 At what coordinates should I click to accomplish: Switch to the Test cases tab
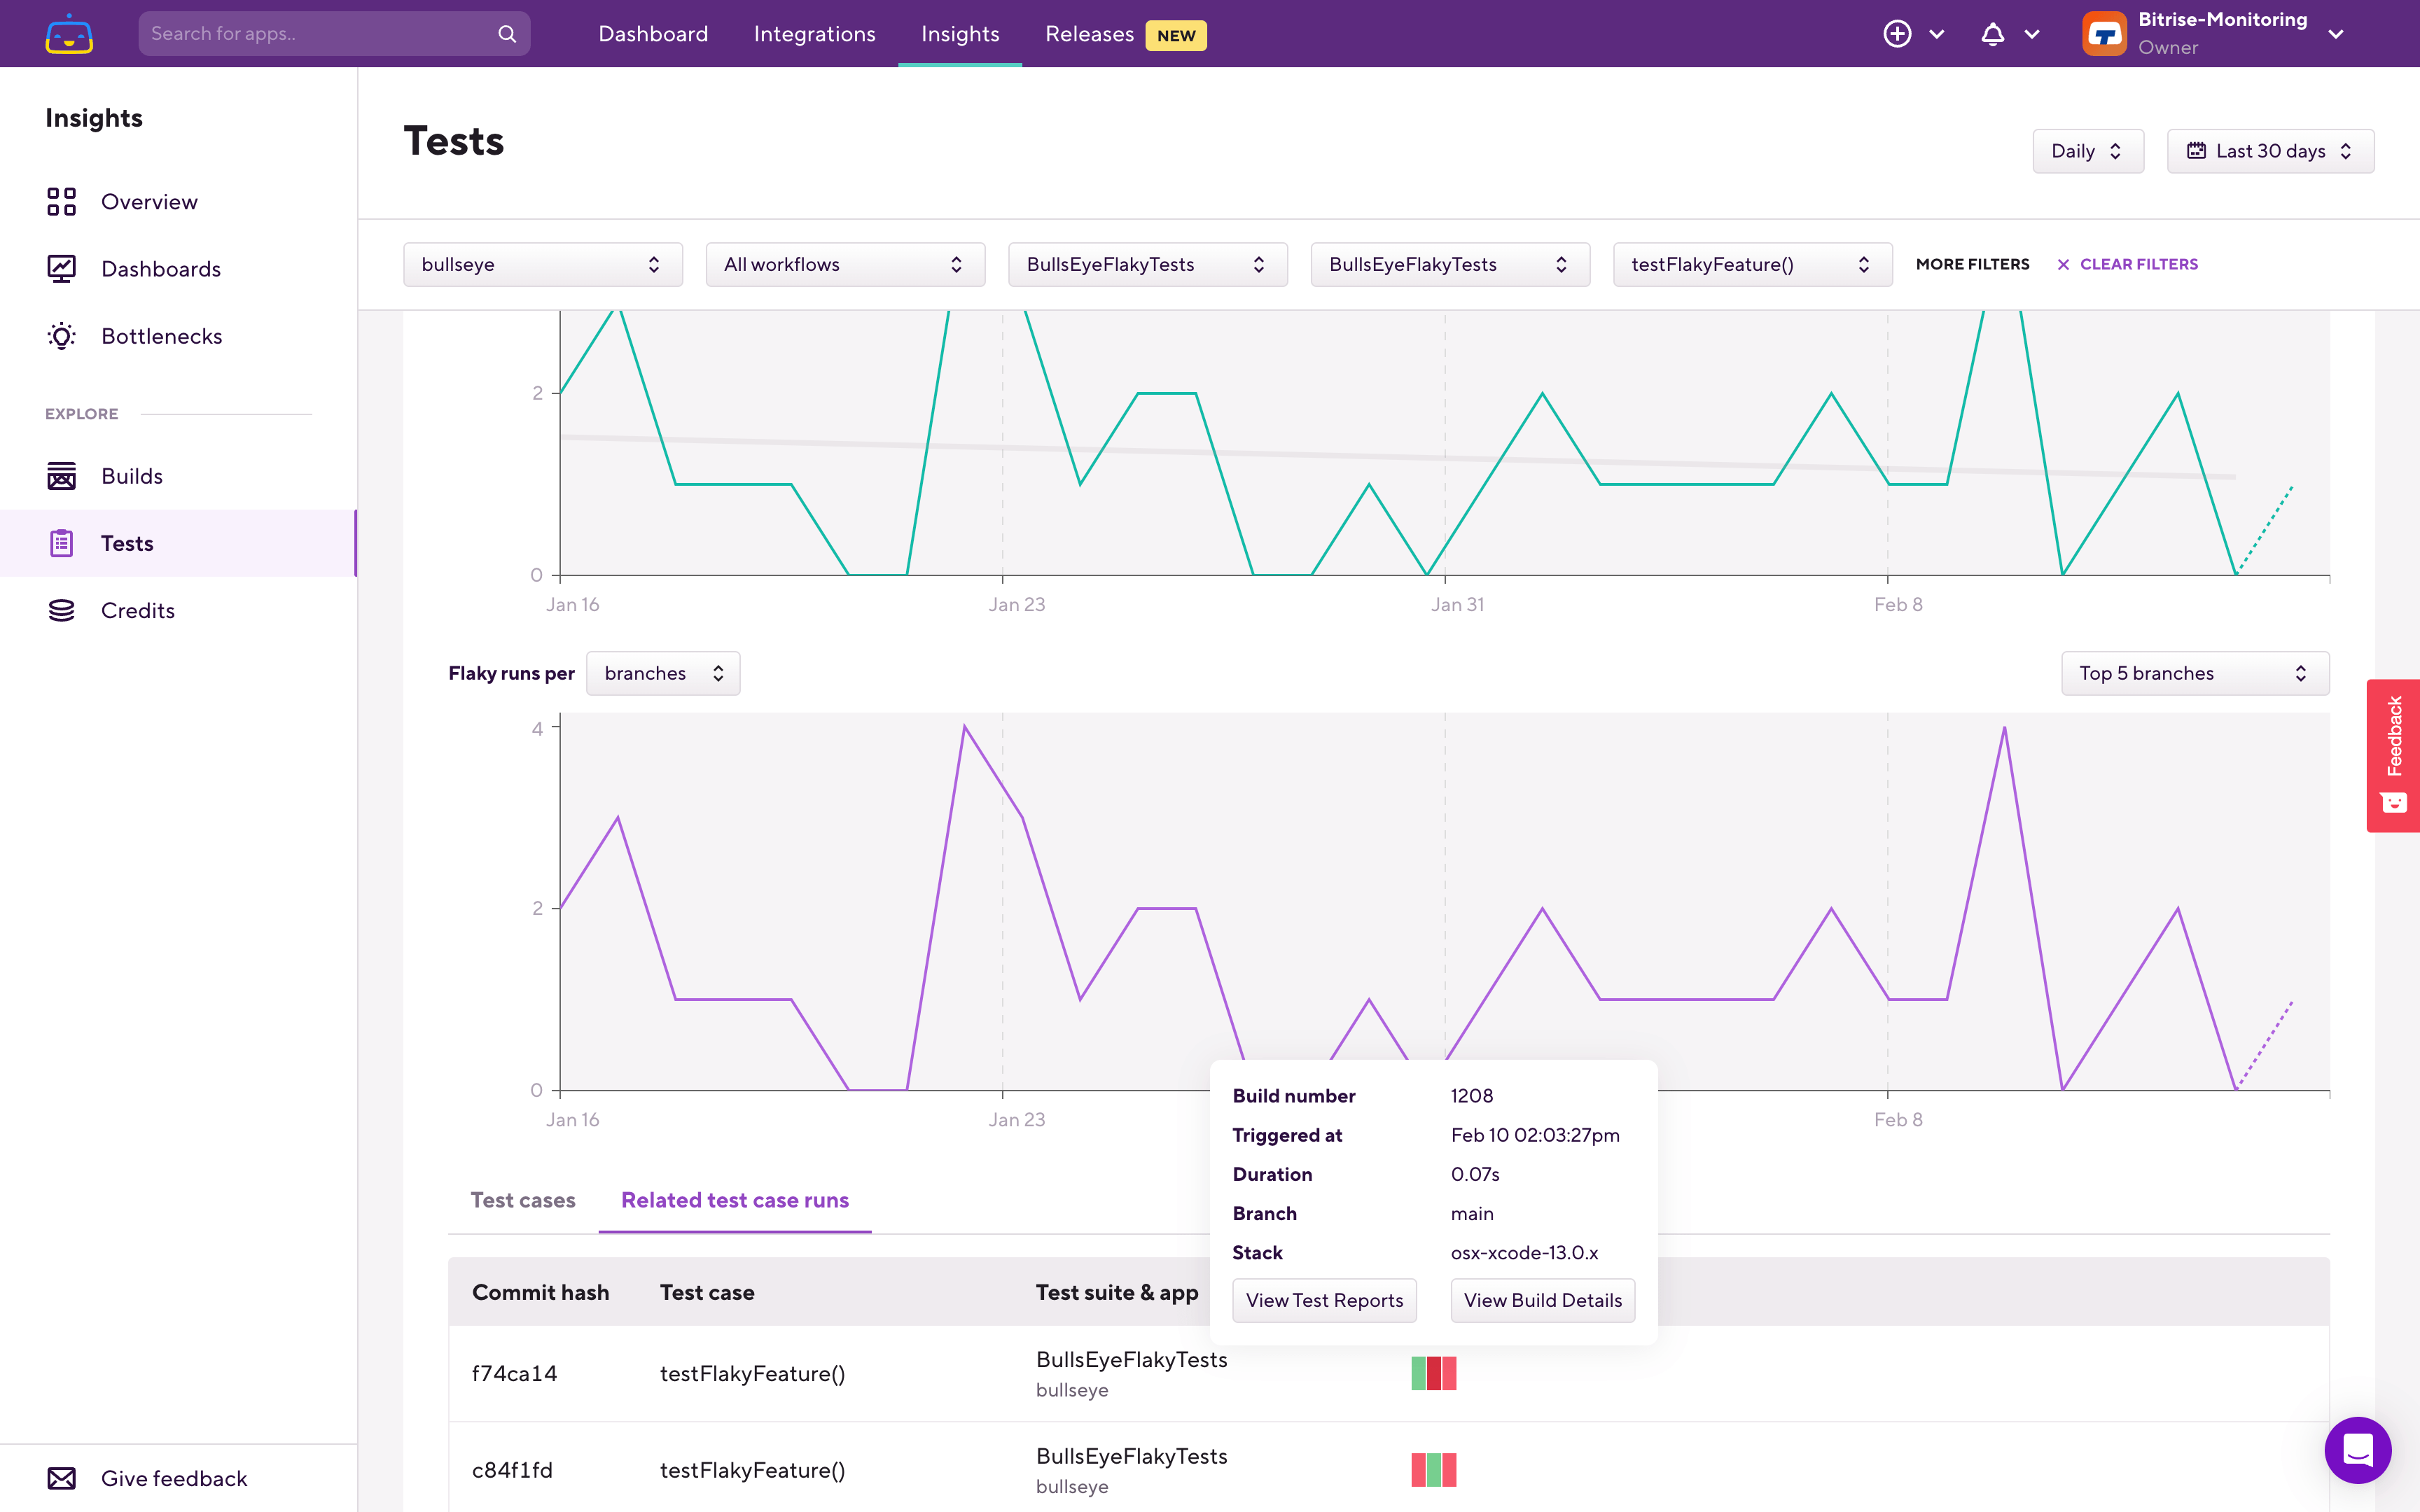523,1200
